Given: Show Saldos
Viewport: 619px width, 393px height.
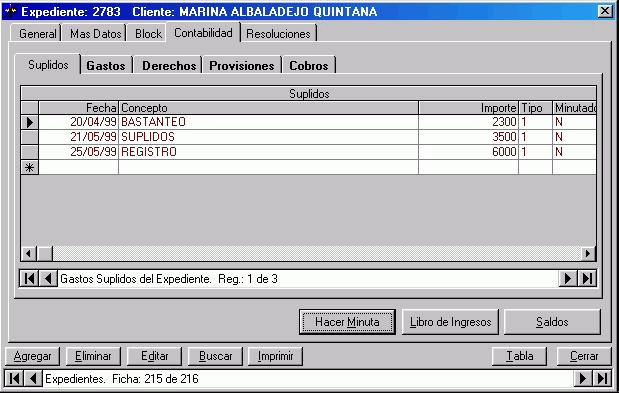Looking at the screenshot, I should (552, 322).
